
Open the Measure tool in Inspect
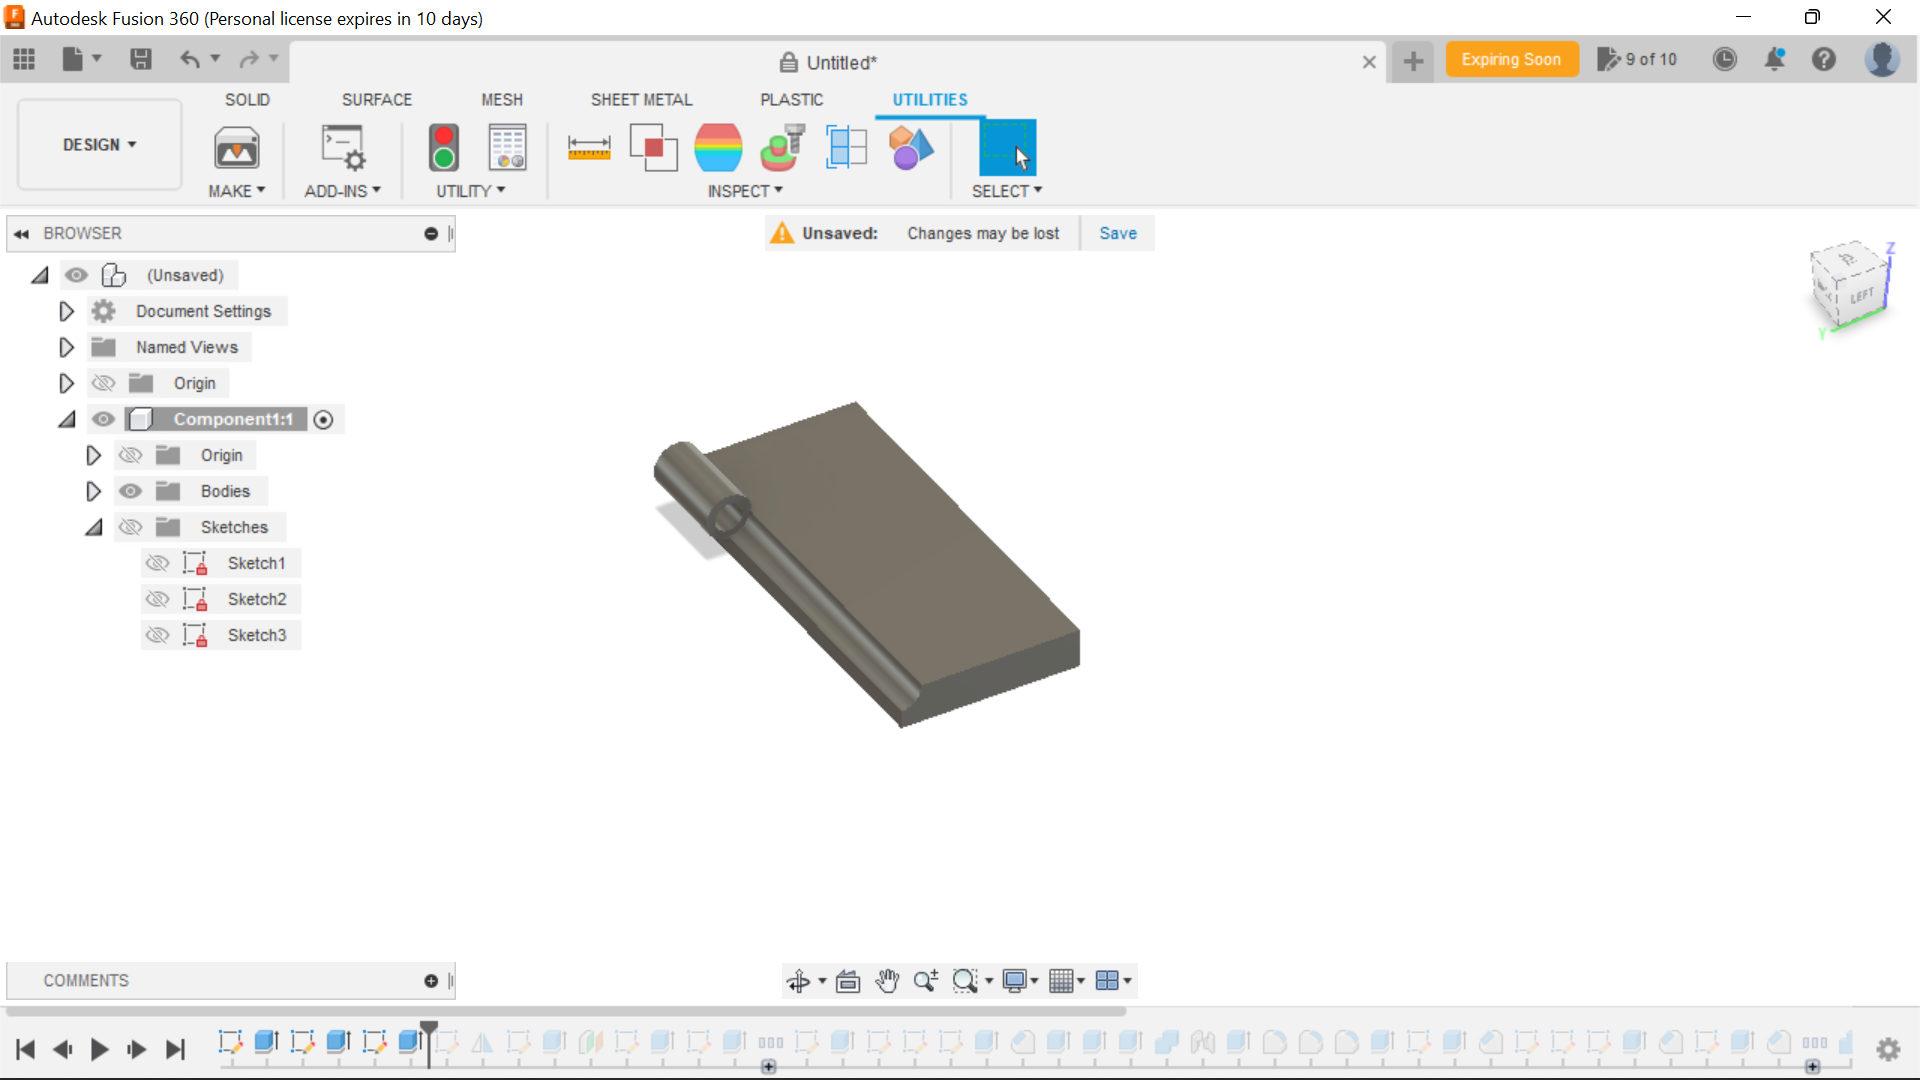click(x=588, y=148)
